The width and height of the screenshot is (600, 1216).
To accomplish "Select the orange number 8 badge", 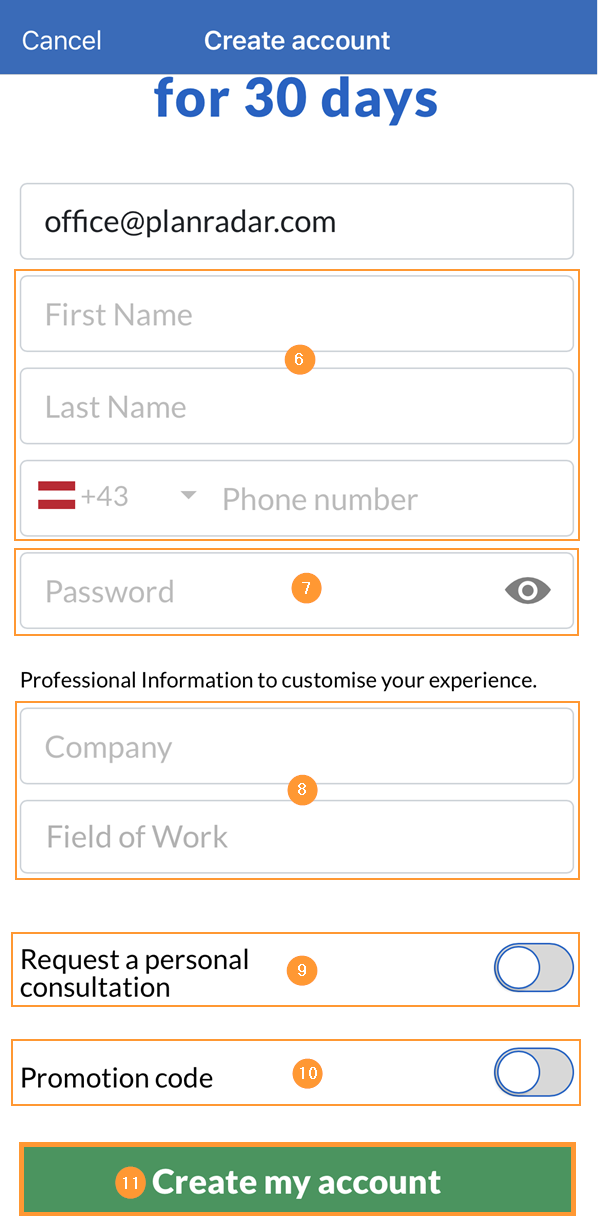I will click(x=302, y=791).
